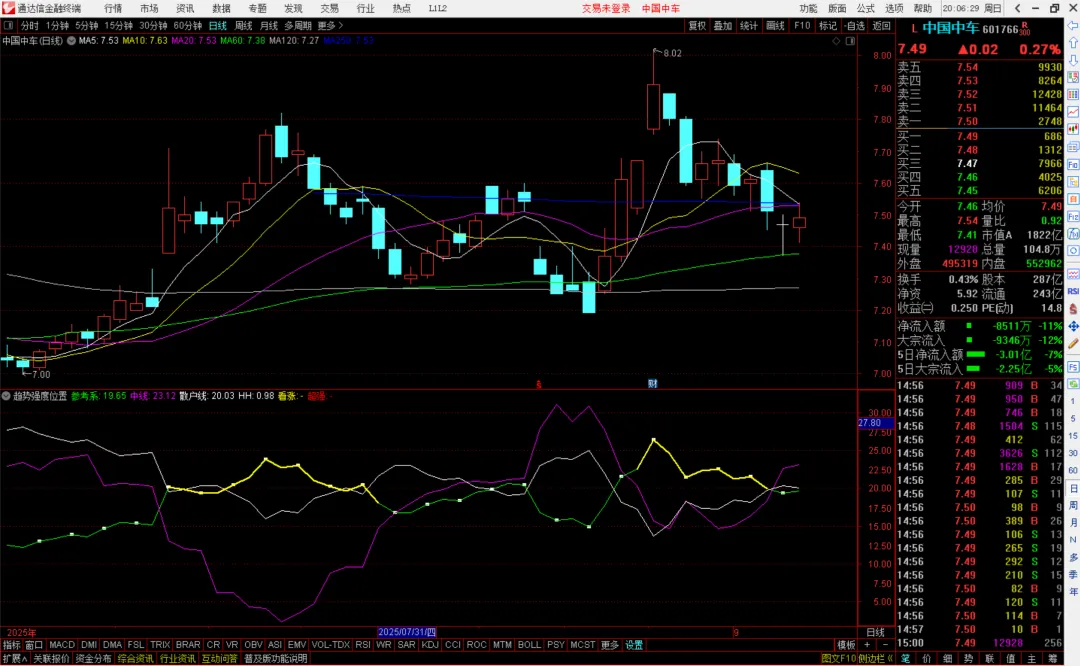Click the 财 marker on the chart
The height and width of the screenshot is (666, 1080).
[652, 383]
